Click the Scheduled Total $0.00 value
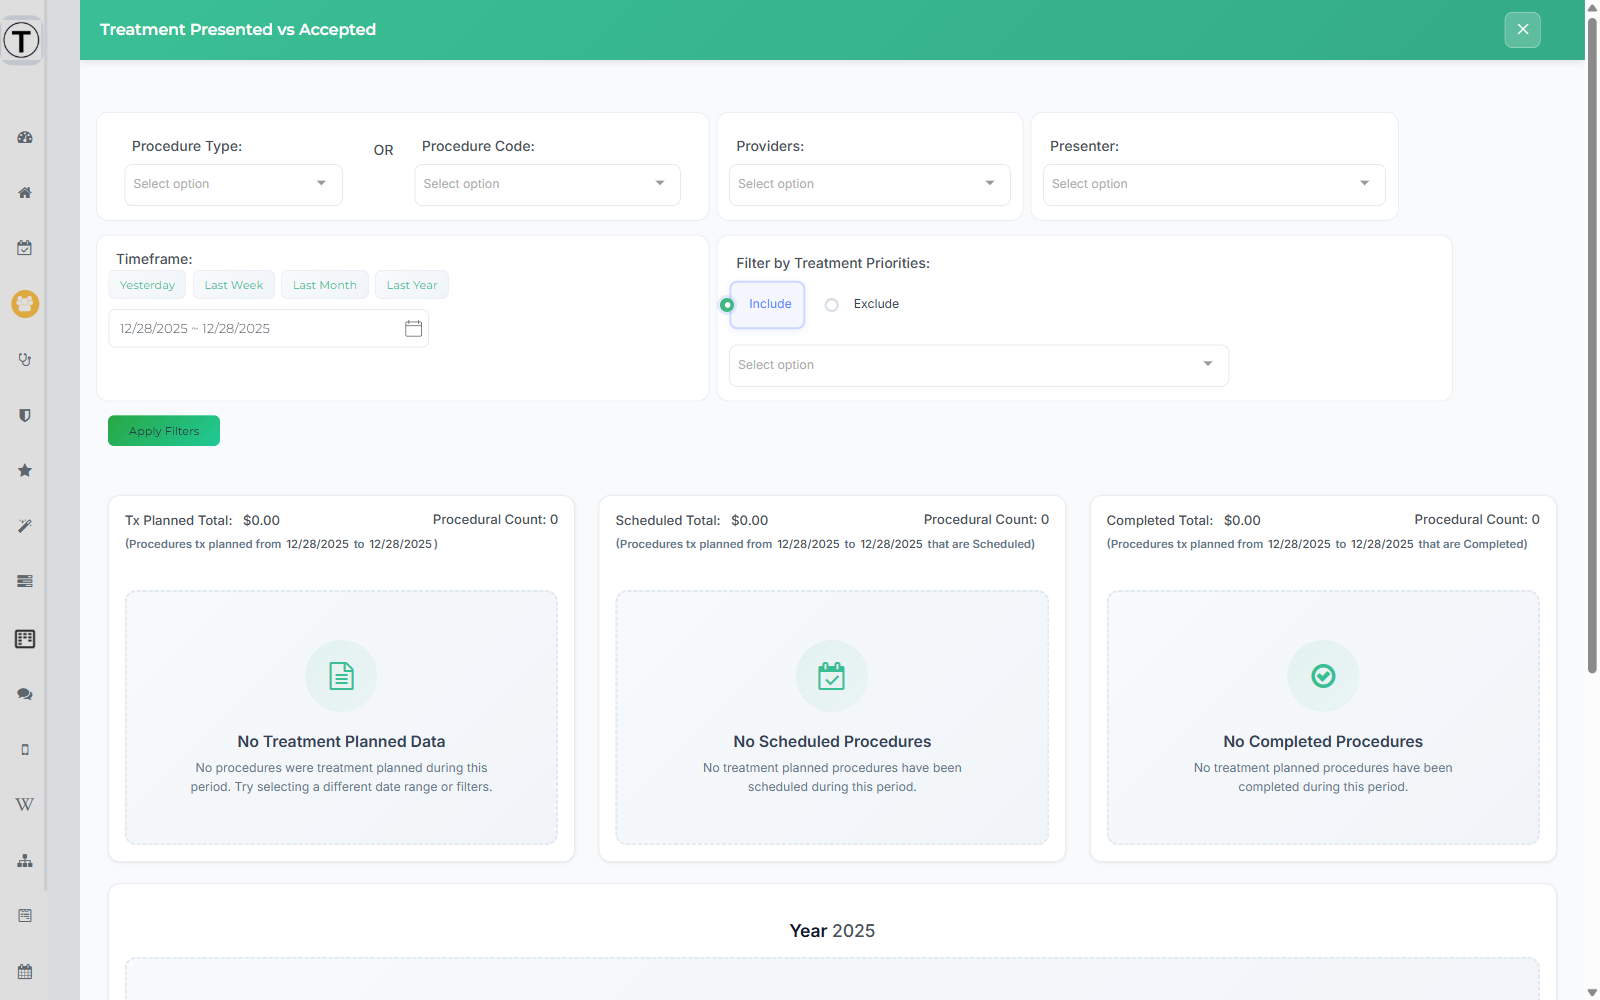 [x=749, y=520]
